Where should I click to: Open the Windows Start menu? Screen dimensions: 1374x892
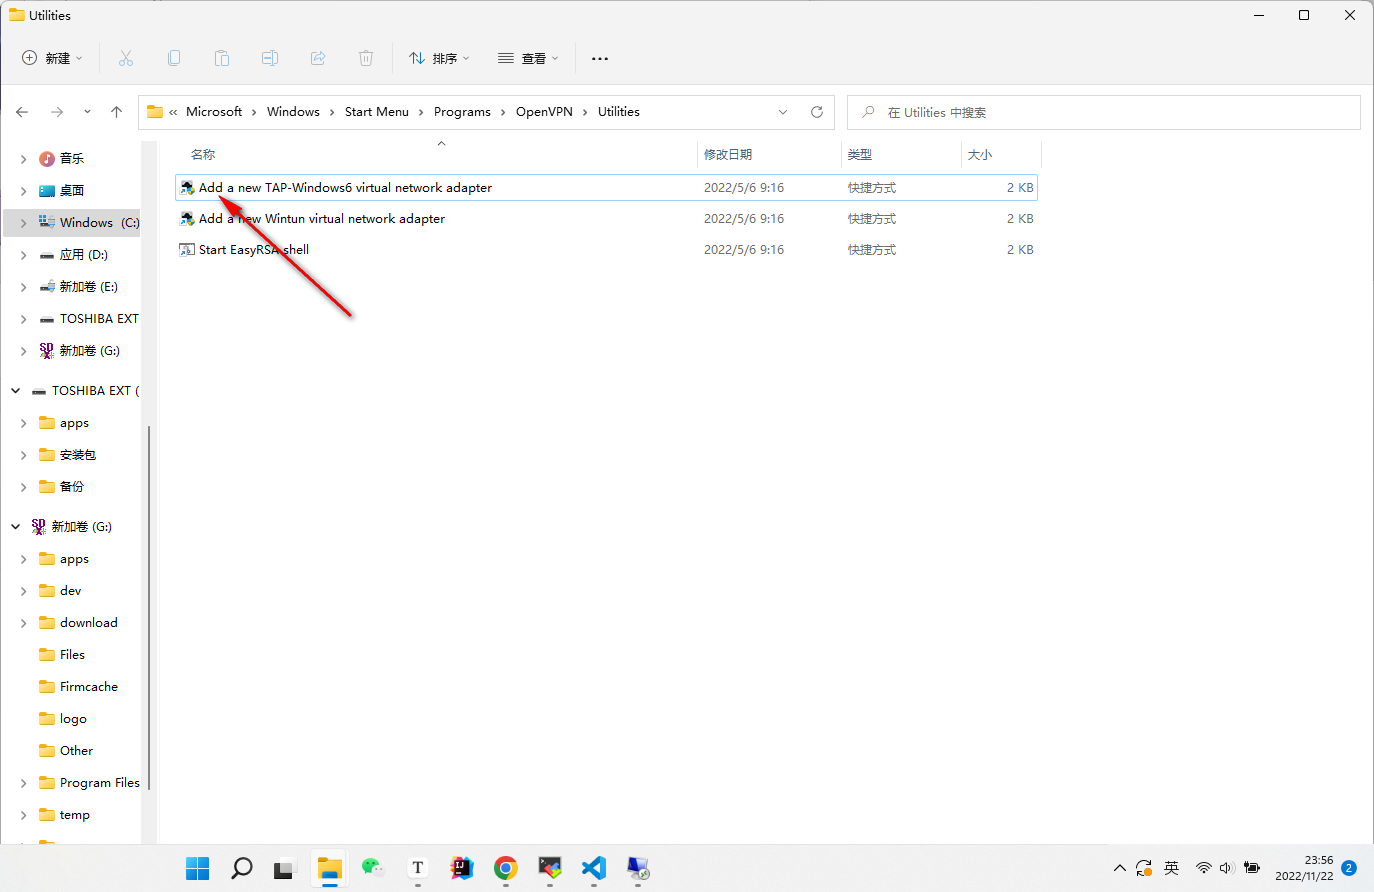click(198, 868)
